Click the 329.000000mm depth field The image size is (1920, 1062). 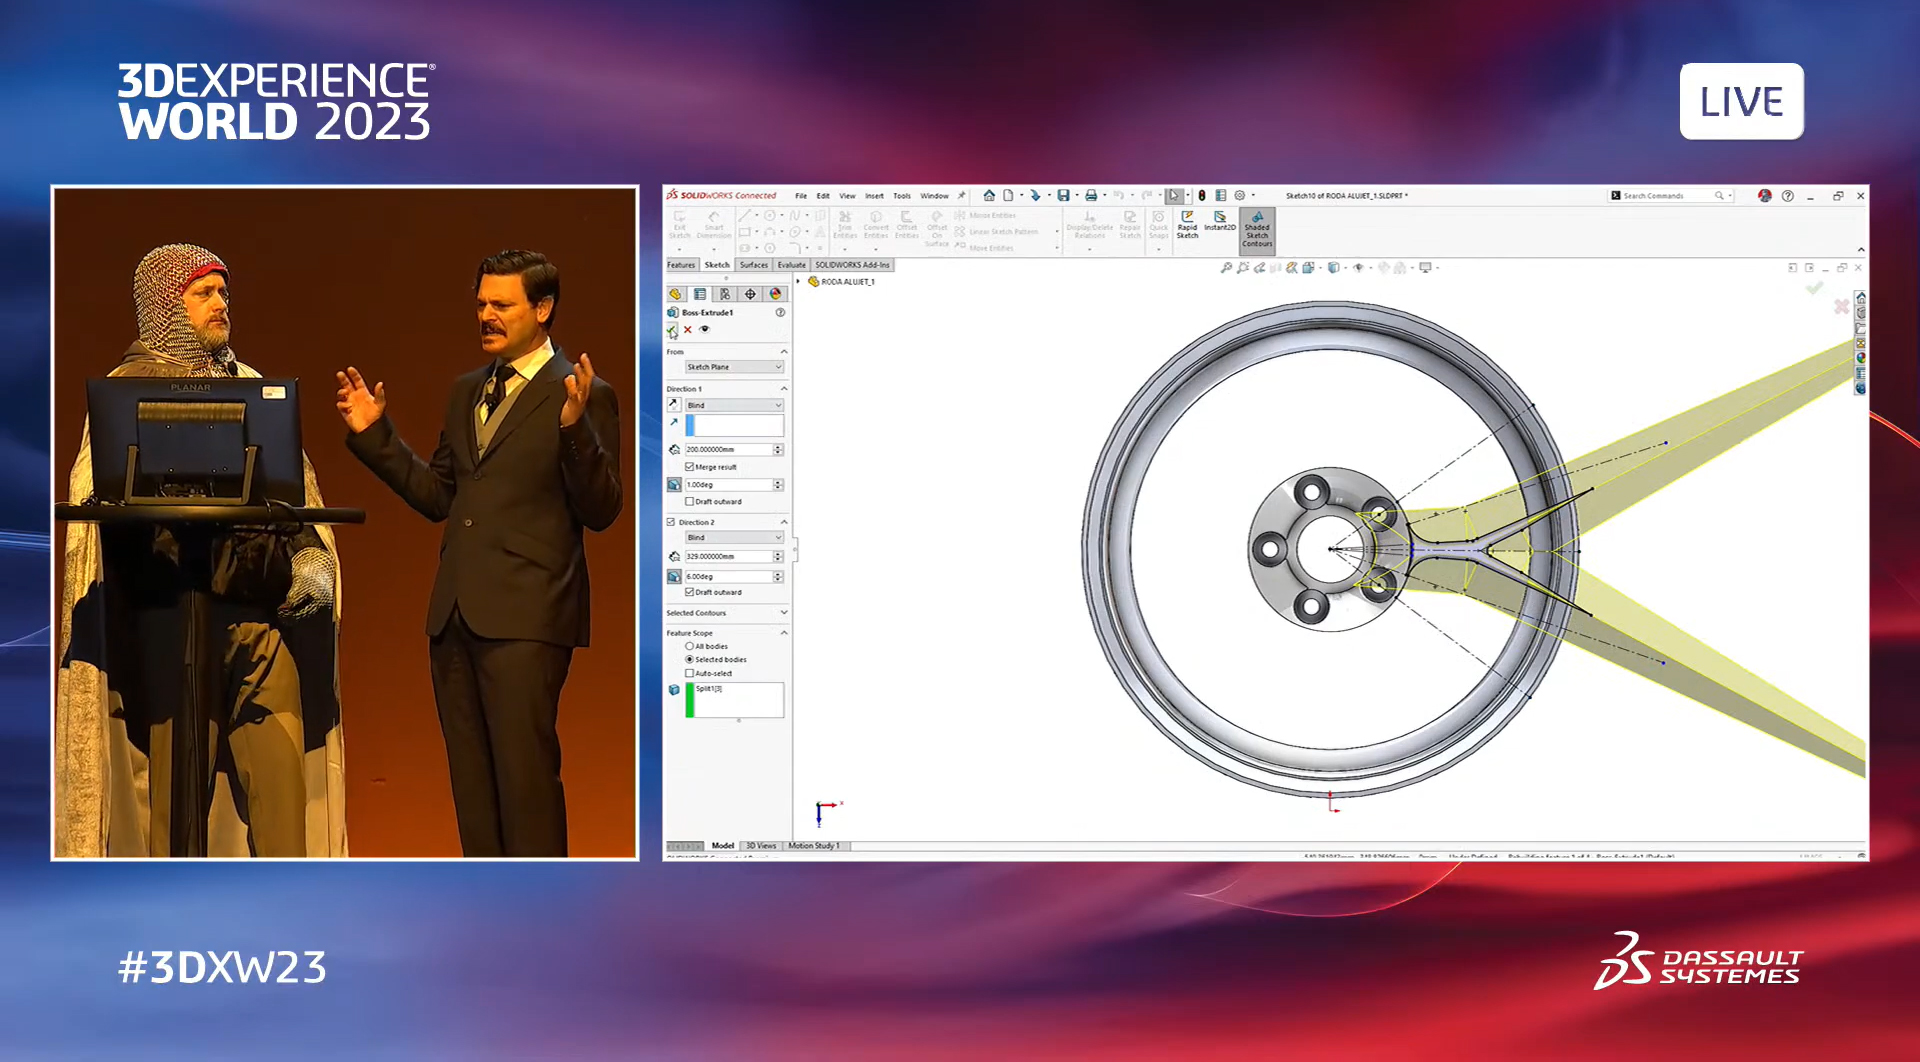[728, 556]
